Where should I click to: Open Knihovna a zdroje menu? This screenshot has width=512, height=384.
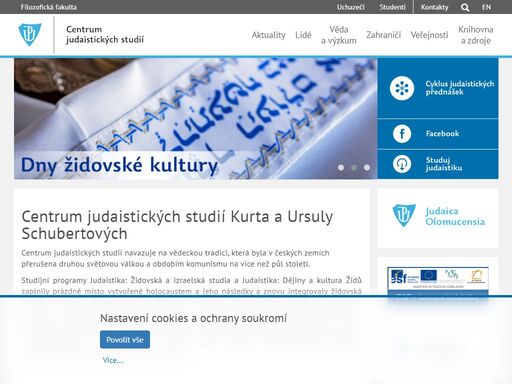(x=476, y=35)
